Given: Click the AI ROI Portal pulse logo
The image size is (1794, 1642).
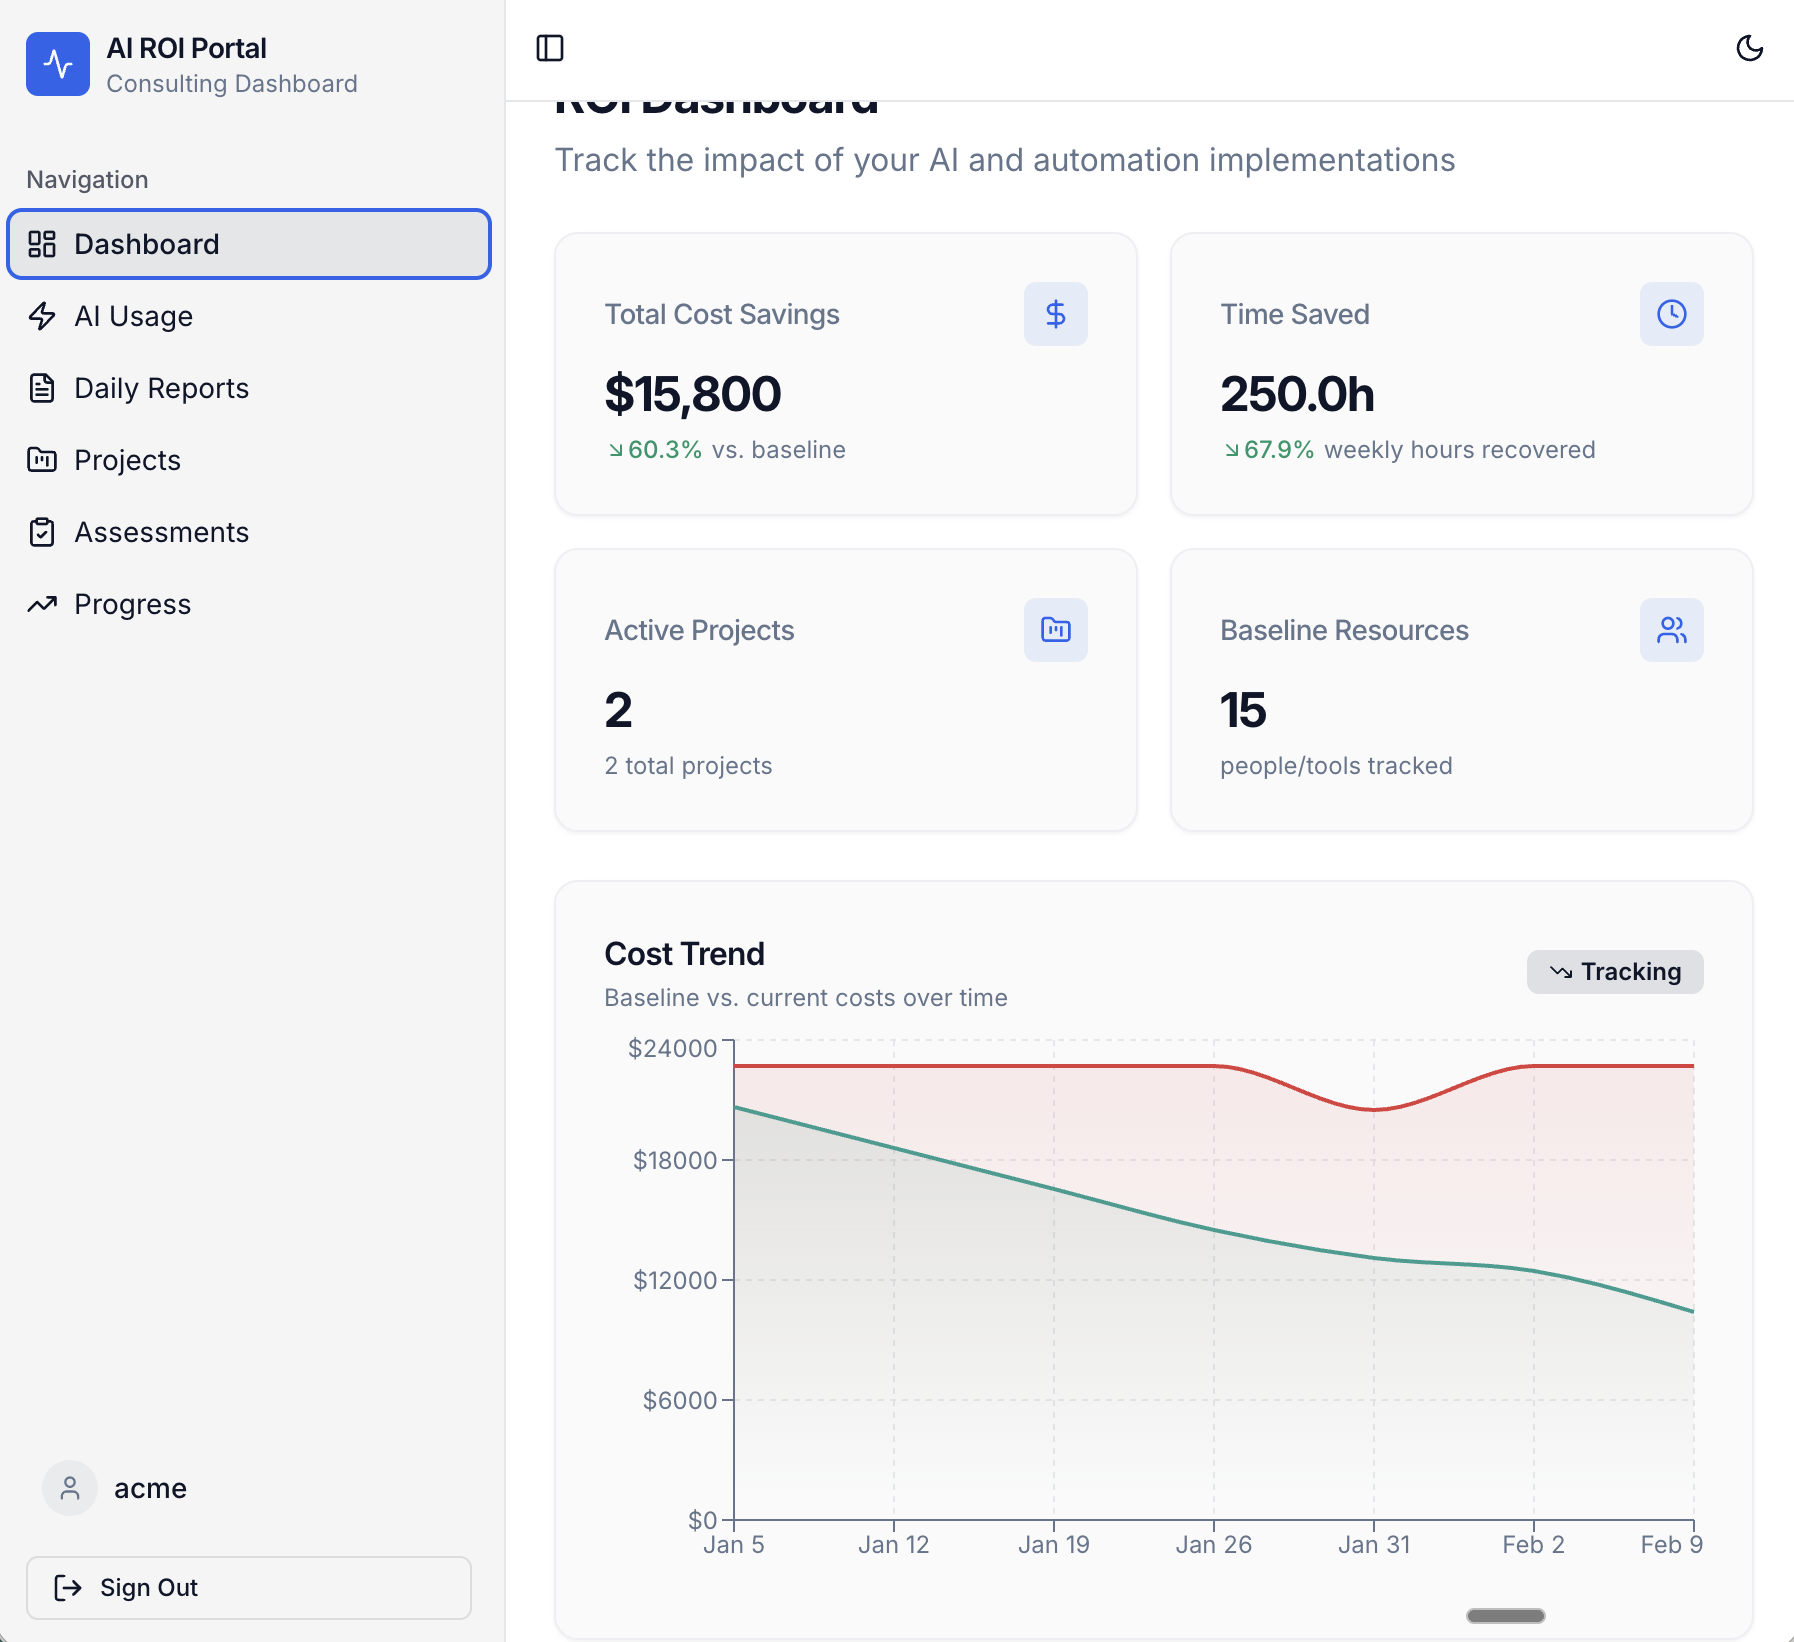Looking at the screenshot, I should [x=58, y=64].
